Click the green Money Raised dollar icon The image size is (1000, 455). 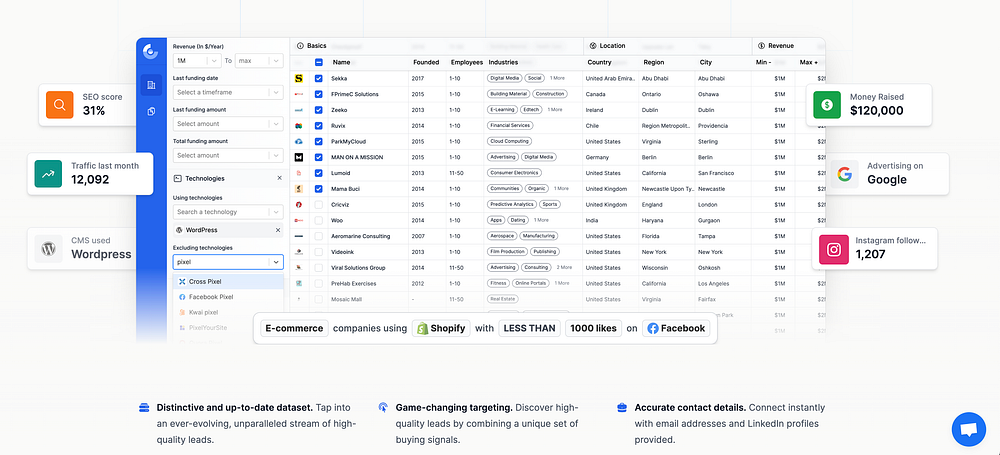827,105
